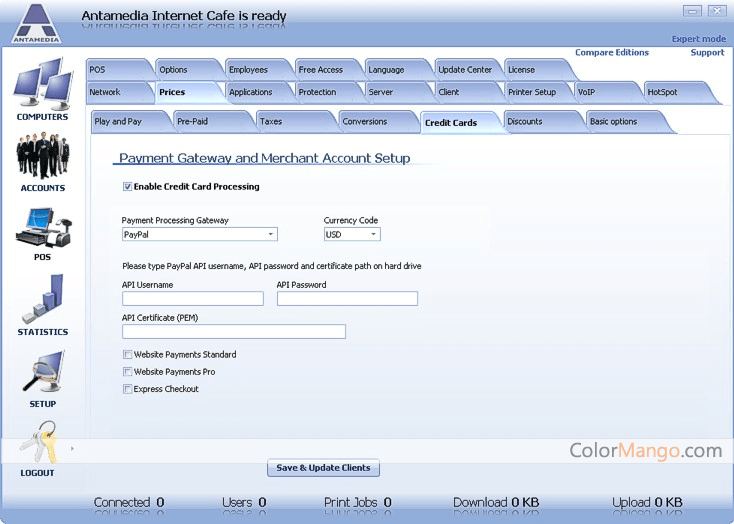
Task: Focus the API Username text field
Action: [193, 299]
